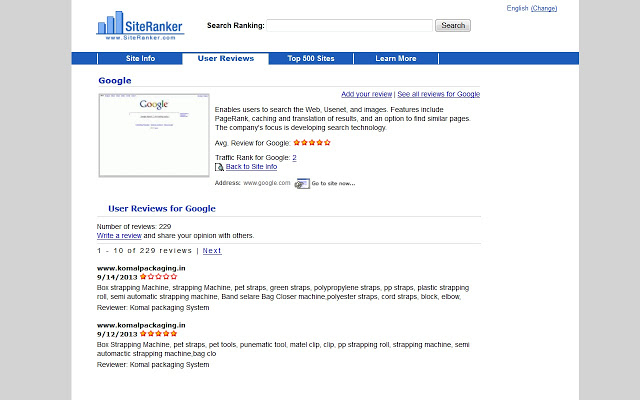
Task: Click the one-star rating on 9/14/2013 review
Action: (x=158, y=277)
